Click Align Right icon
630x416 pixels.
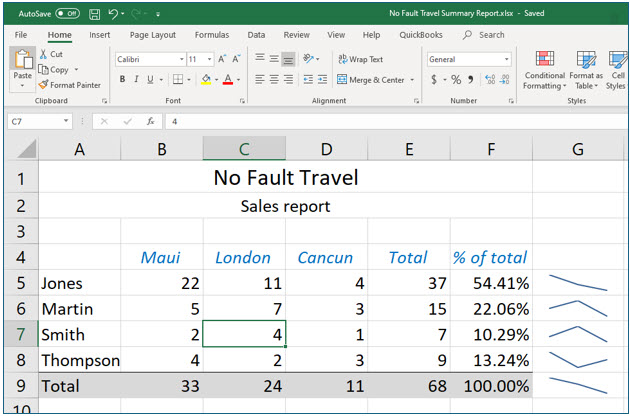[288, 79]
